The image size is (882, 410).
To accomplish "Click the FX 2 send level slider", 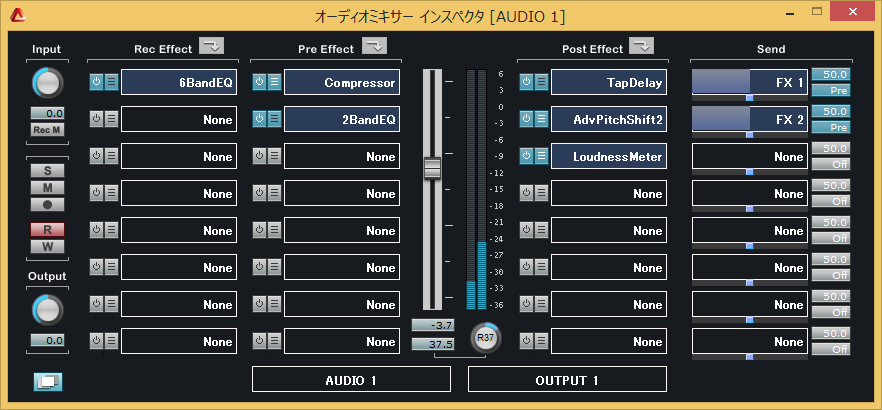I will [750, 119].
